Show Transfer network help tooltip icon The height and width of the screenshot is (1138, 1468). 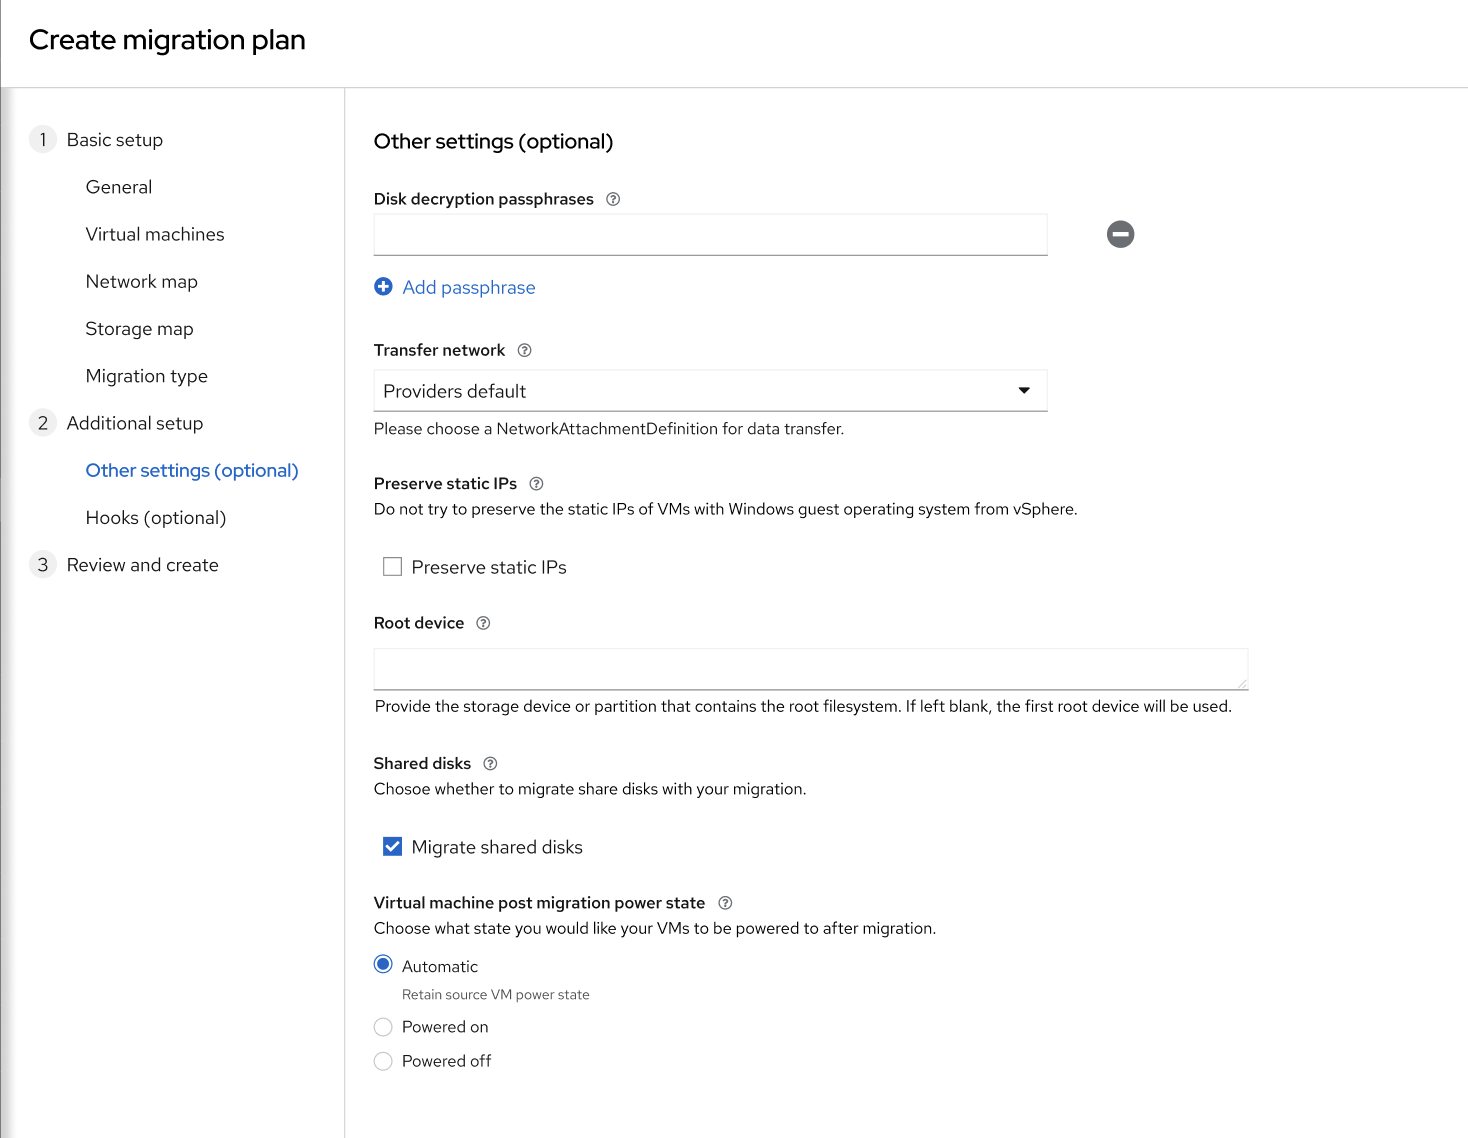[x=524, y=350]
